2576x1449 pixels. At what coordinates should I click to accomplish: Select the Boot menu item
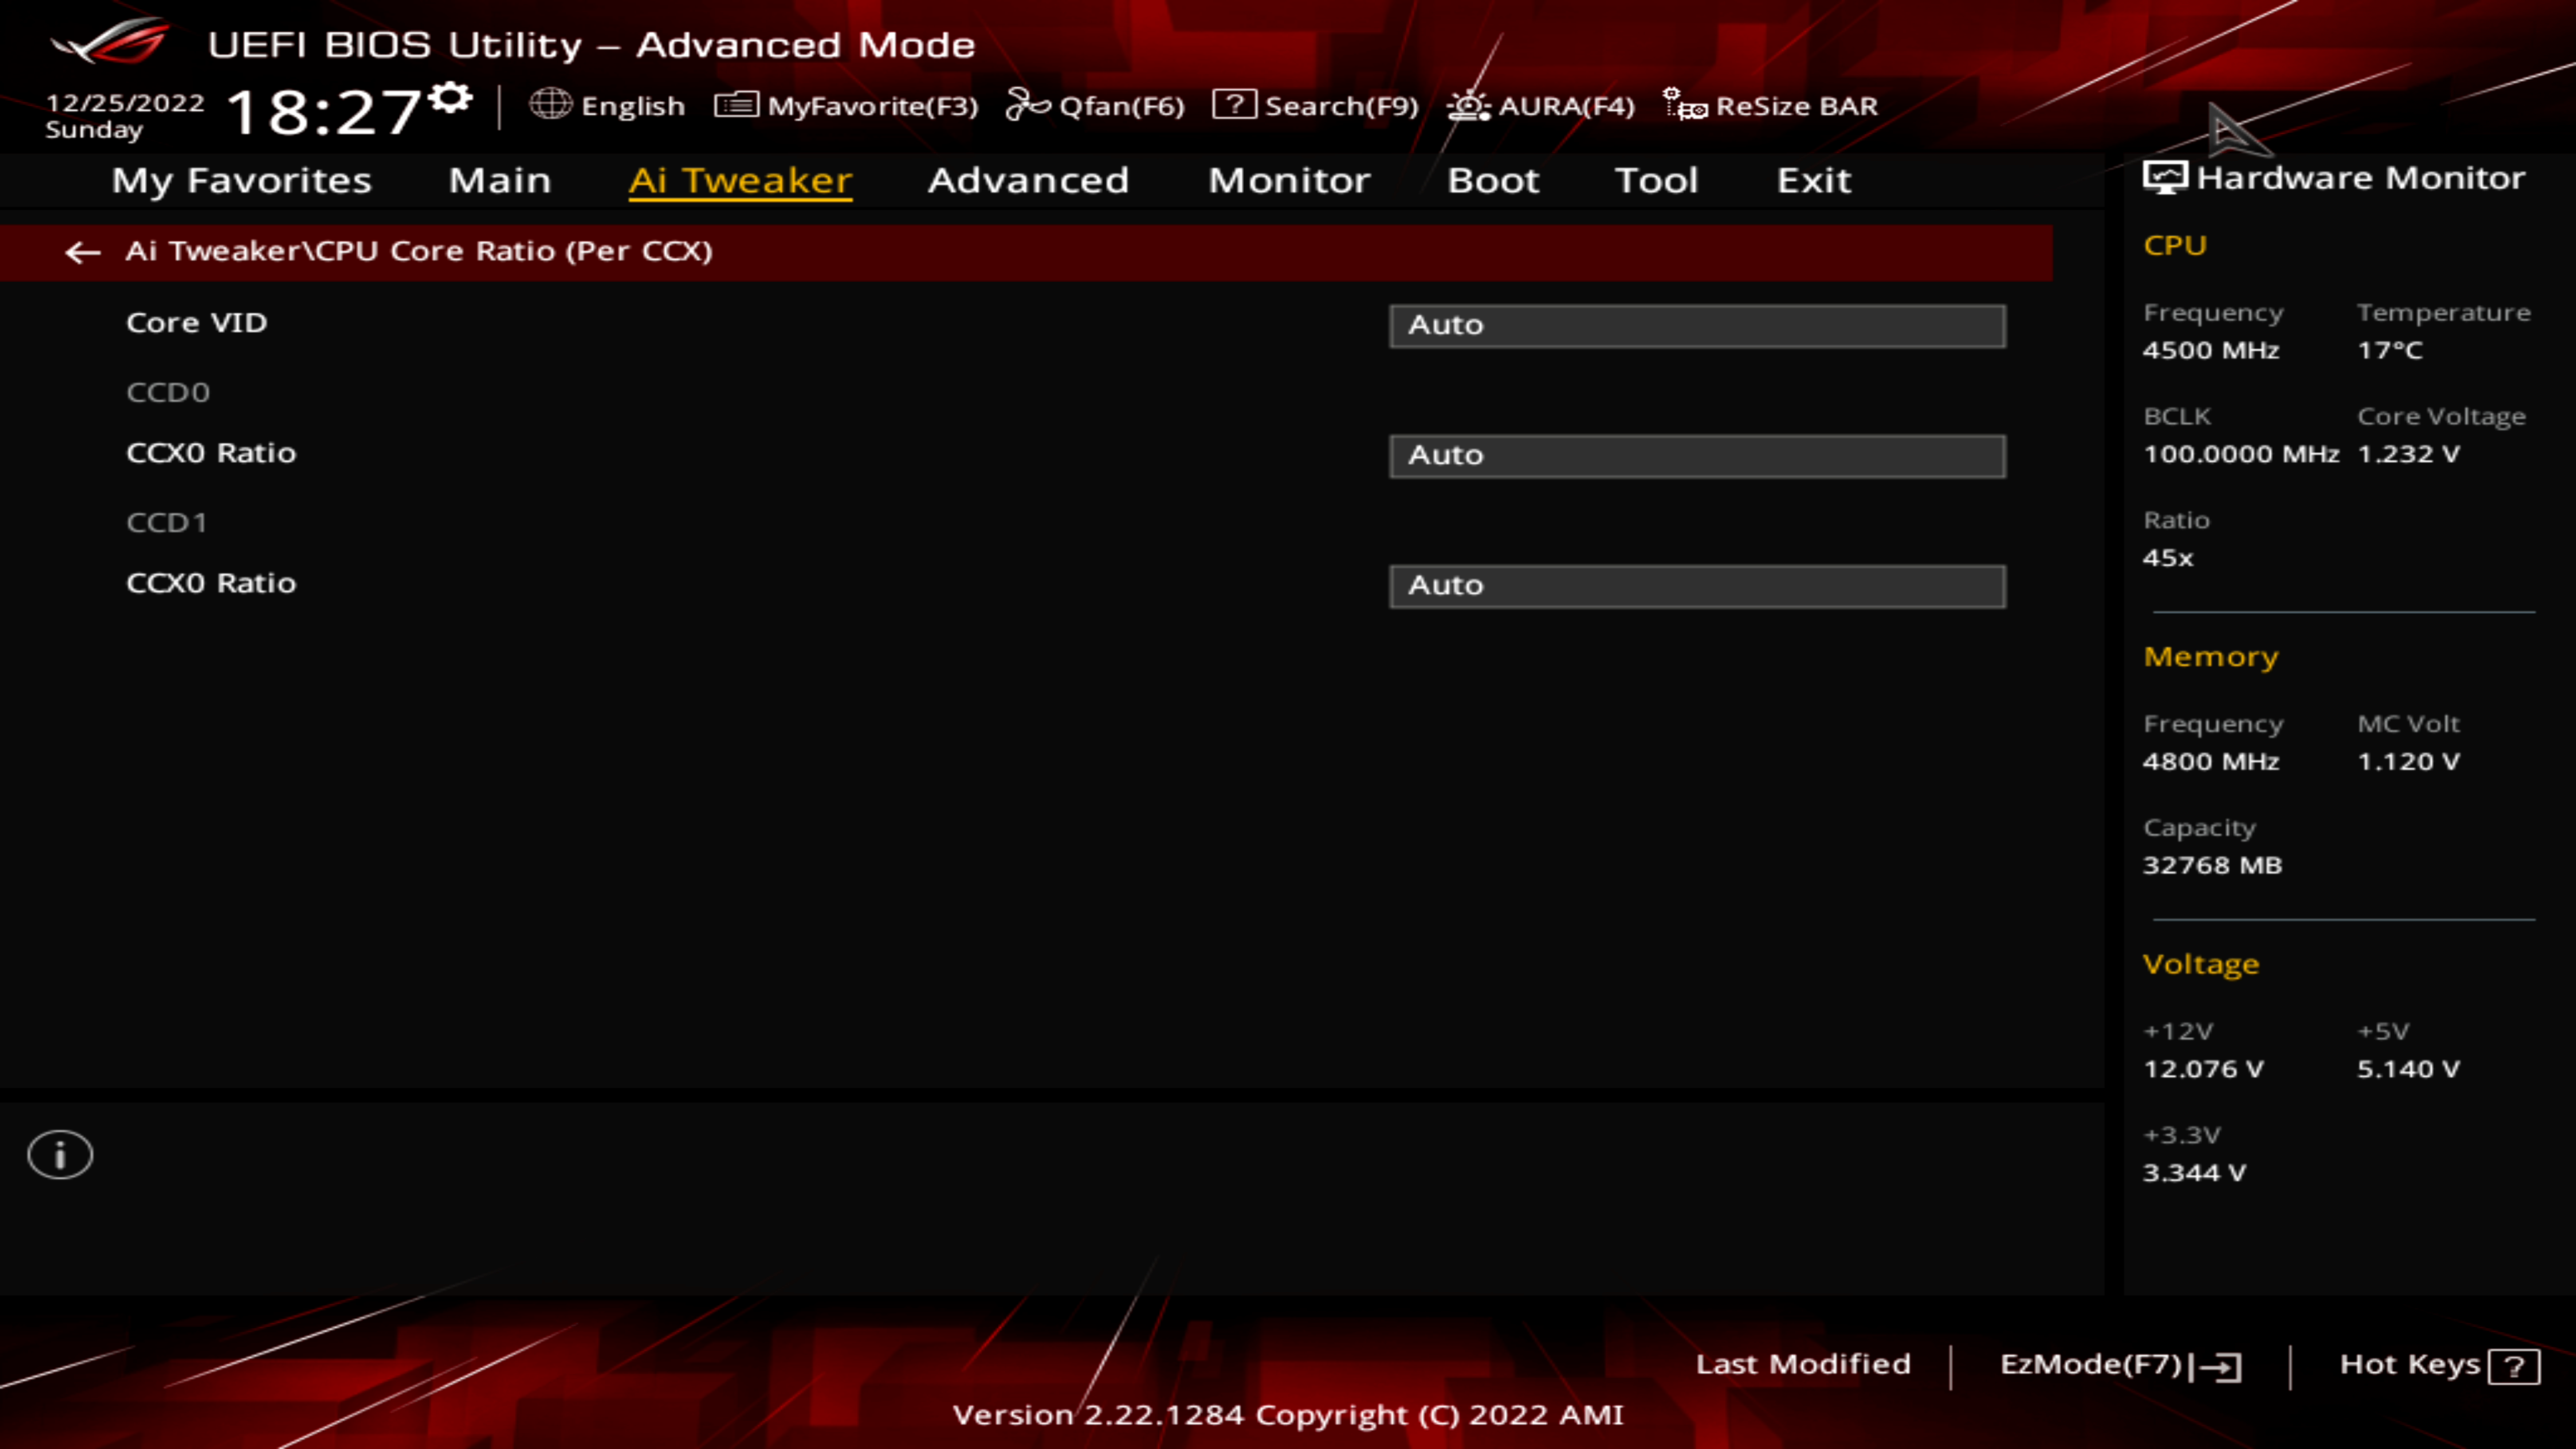pyautogui.click(x=1493, y=178)
